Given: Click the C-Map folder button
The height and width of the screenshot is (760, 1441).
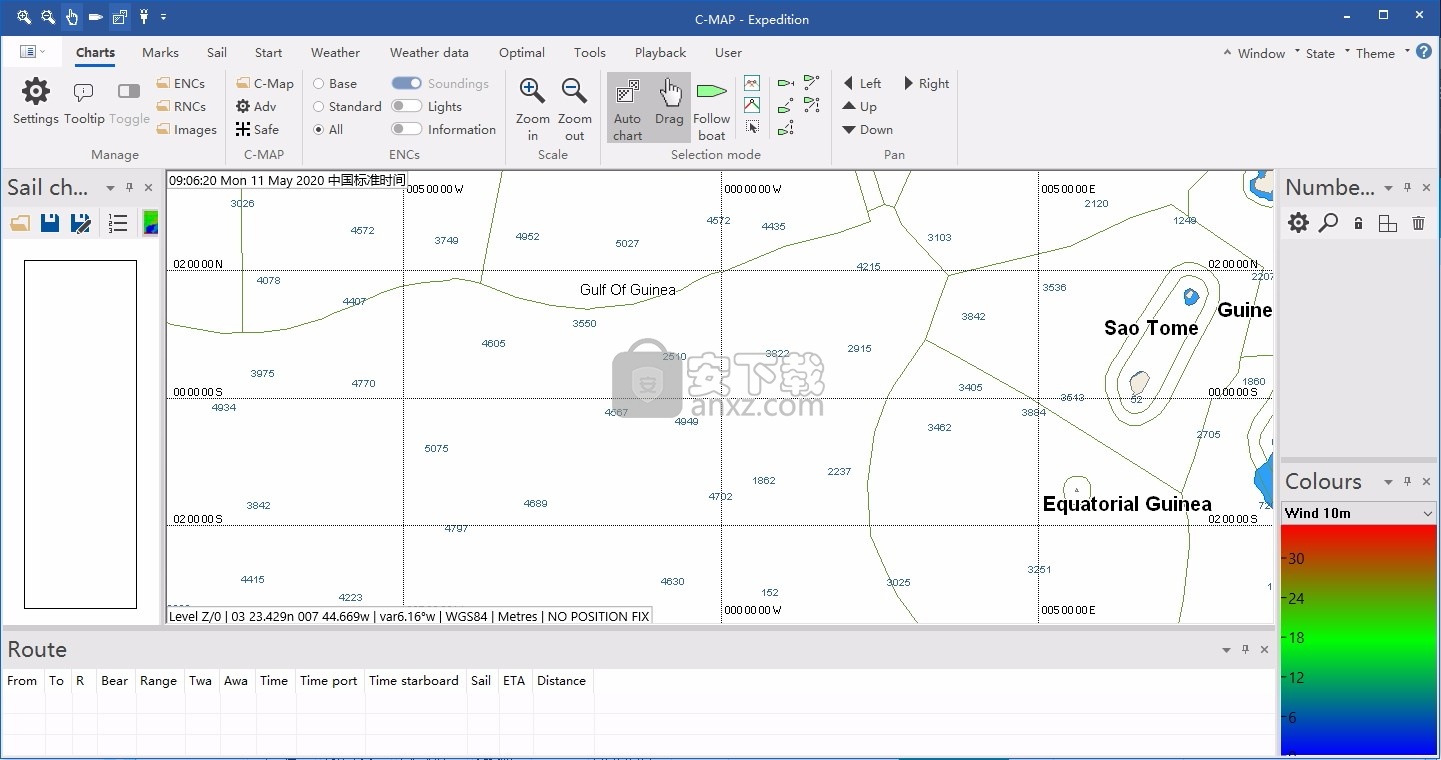Looking at the screenshot, I should 265,84.
